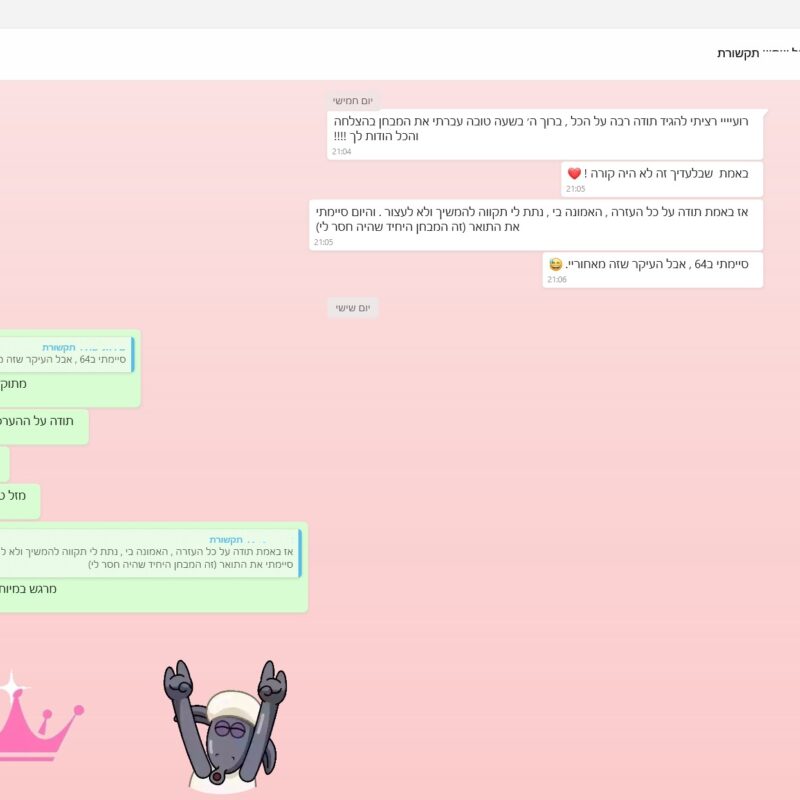
Task: Click the pink crown sticker
Action: (40, 722)
